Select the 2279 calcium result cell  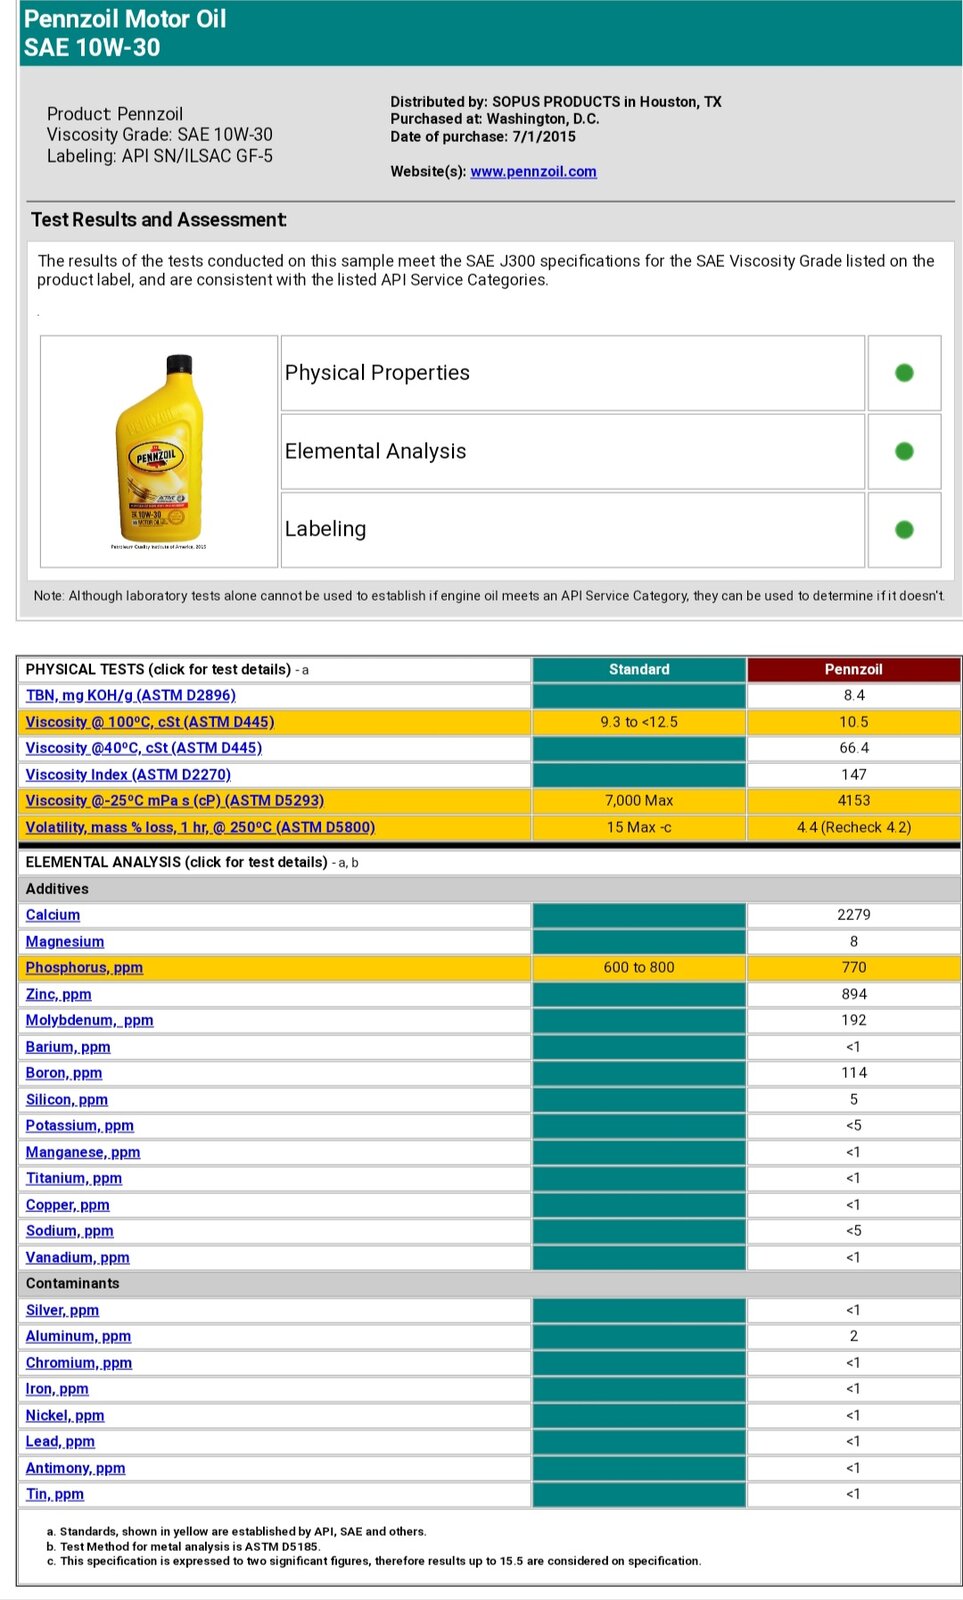(854, 915)
